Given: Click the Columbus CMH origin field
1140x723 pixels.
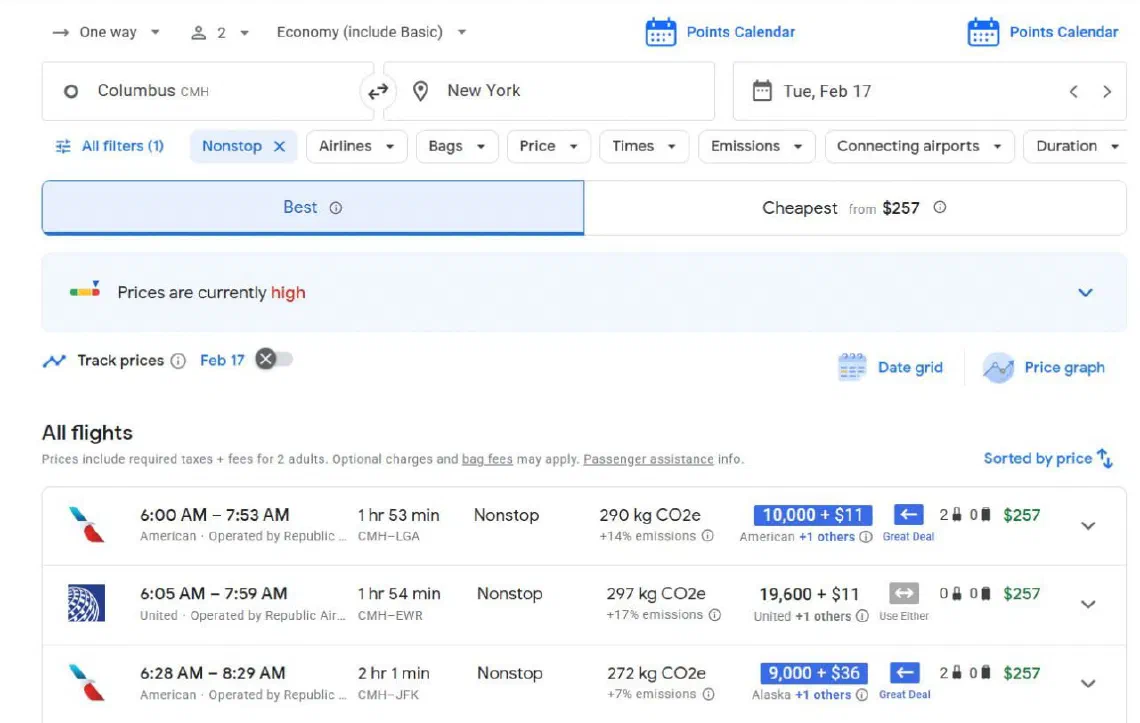Looking at the screenshot, I should [x=208, y=91].
